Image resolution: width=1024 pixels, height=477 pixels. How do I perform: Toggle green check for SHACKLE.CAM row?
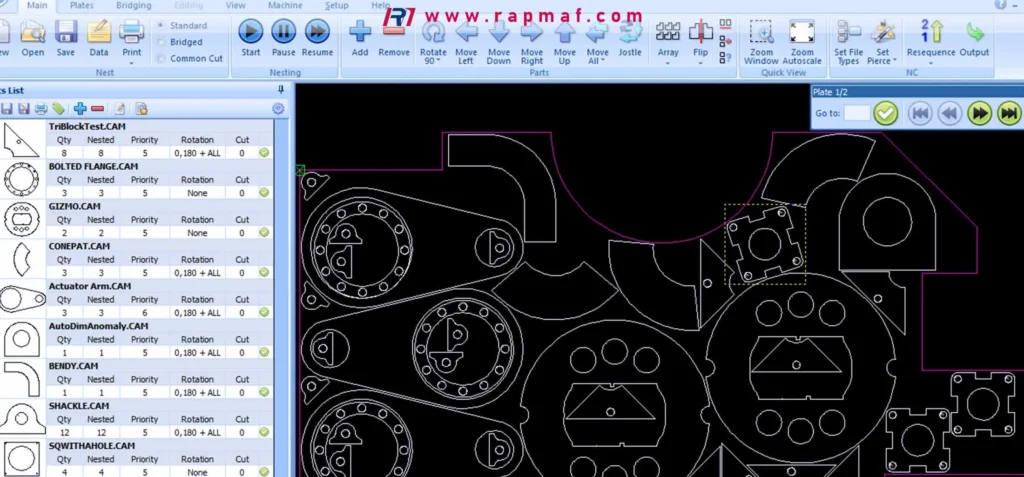pos(264,432)
